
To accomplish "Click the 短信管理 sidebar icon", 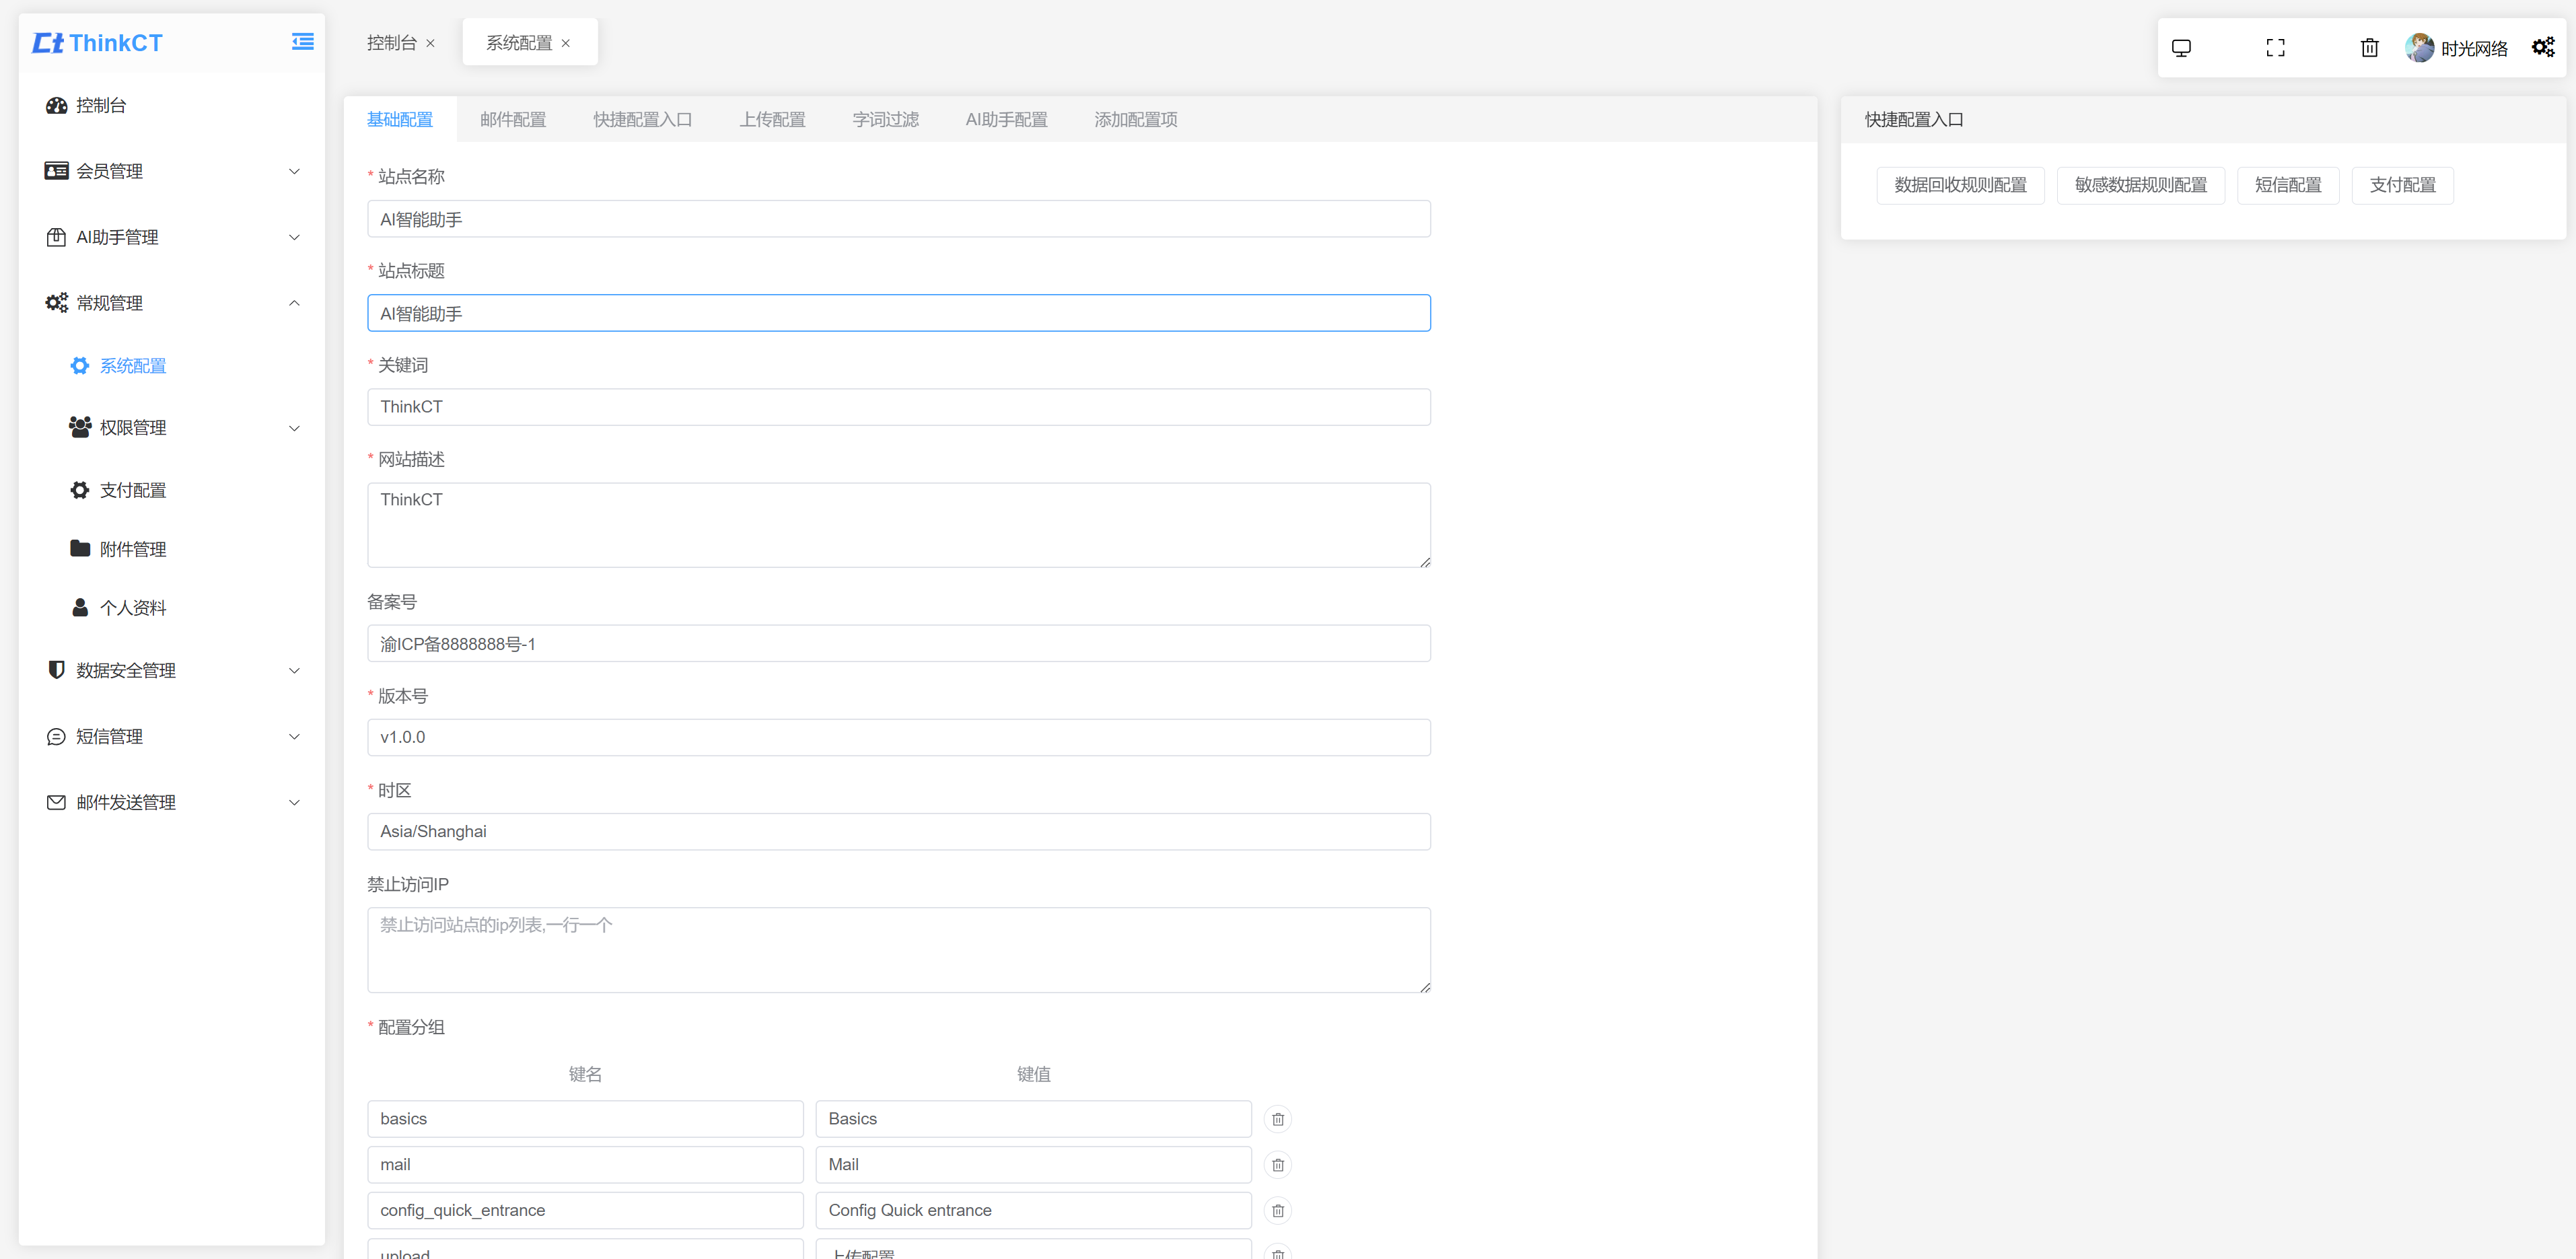I will [56, 736].
